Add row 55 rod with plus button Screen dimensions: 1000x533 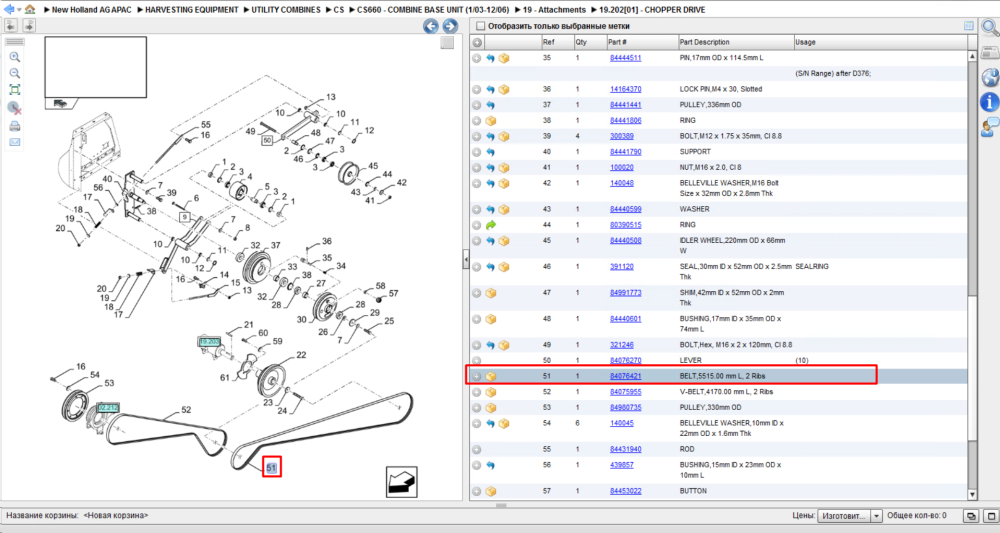click(476, 449)
